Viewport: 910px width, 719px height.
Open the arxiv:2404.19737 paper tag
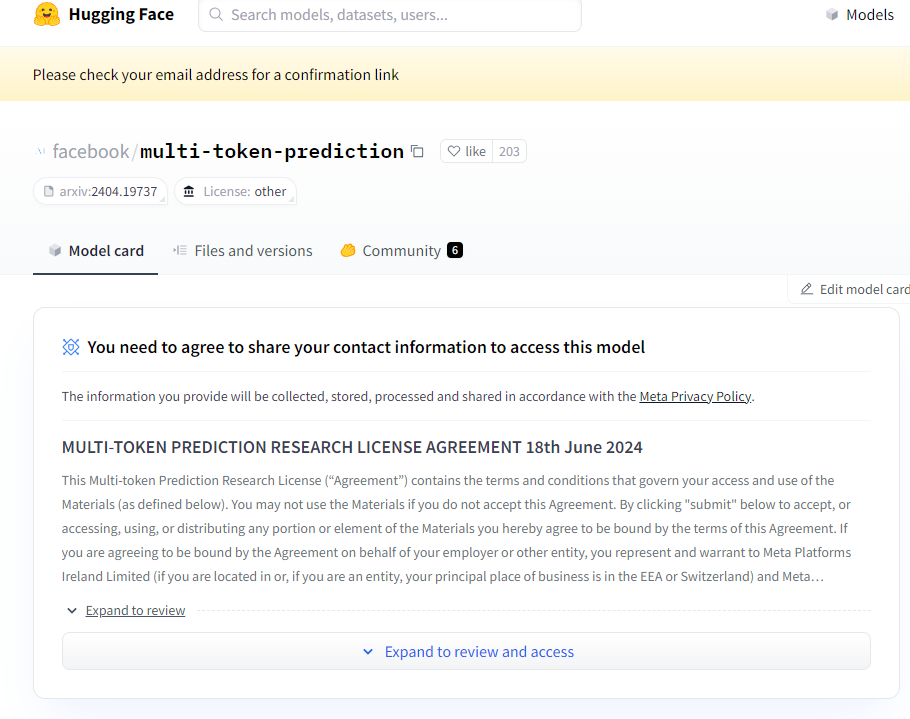click(100, 192)
